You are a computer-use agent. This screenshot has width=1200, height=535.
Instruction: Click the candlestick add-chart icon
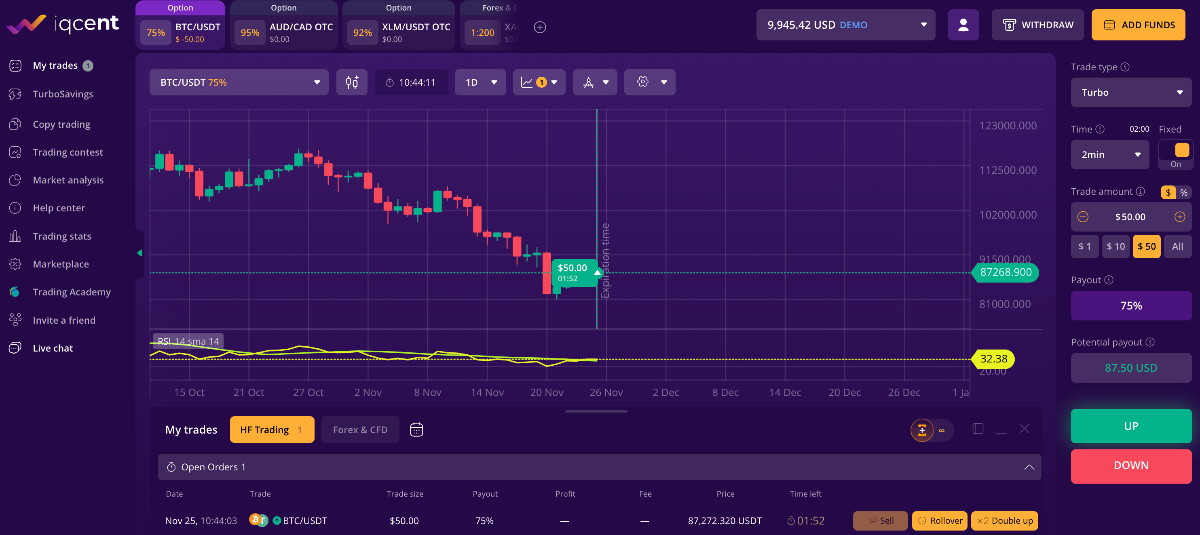click(x=352, y=82)
